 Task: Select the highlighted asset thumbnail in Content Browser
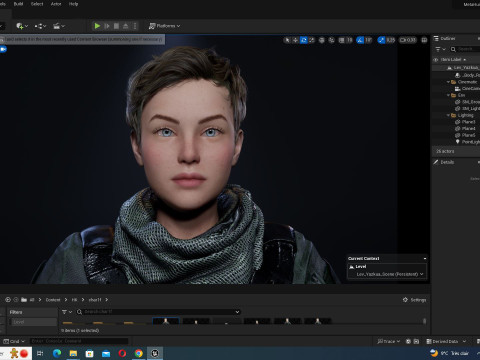[166, 321]
